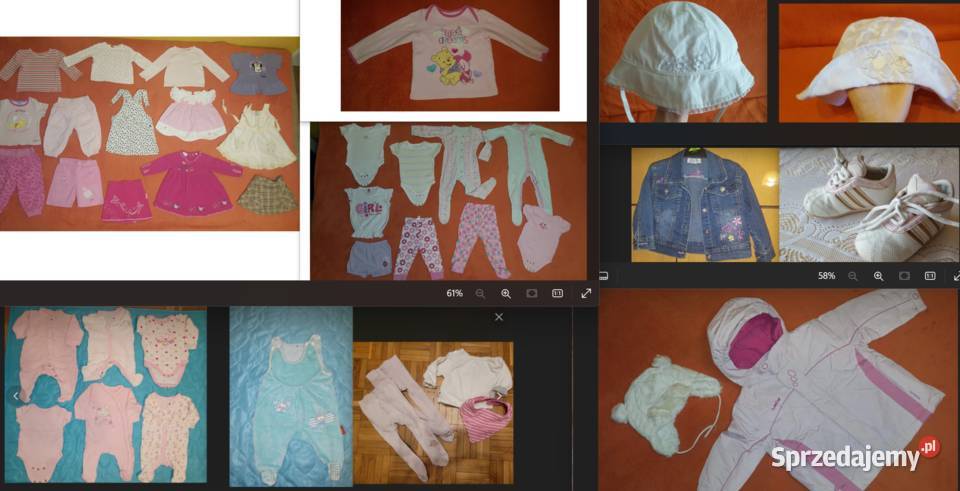Screen dimensions: 960x491
Task: Open the 61% zoom level value
Action: (454, 293)
